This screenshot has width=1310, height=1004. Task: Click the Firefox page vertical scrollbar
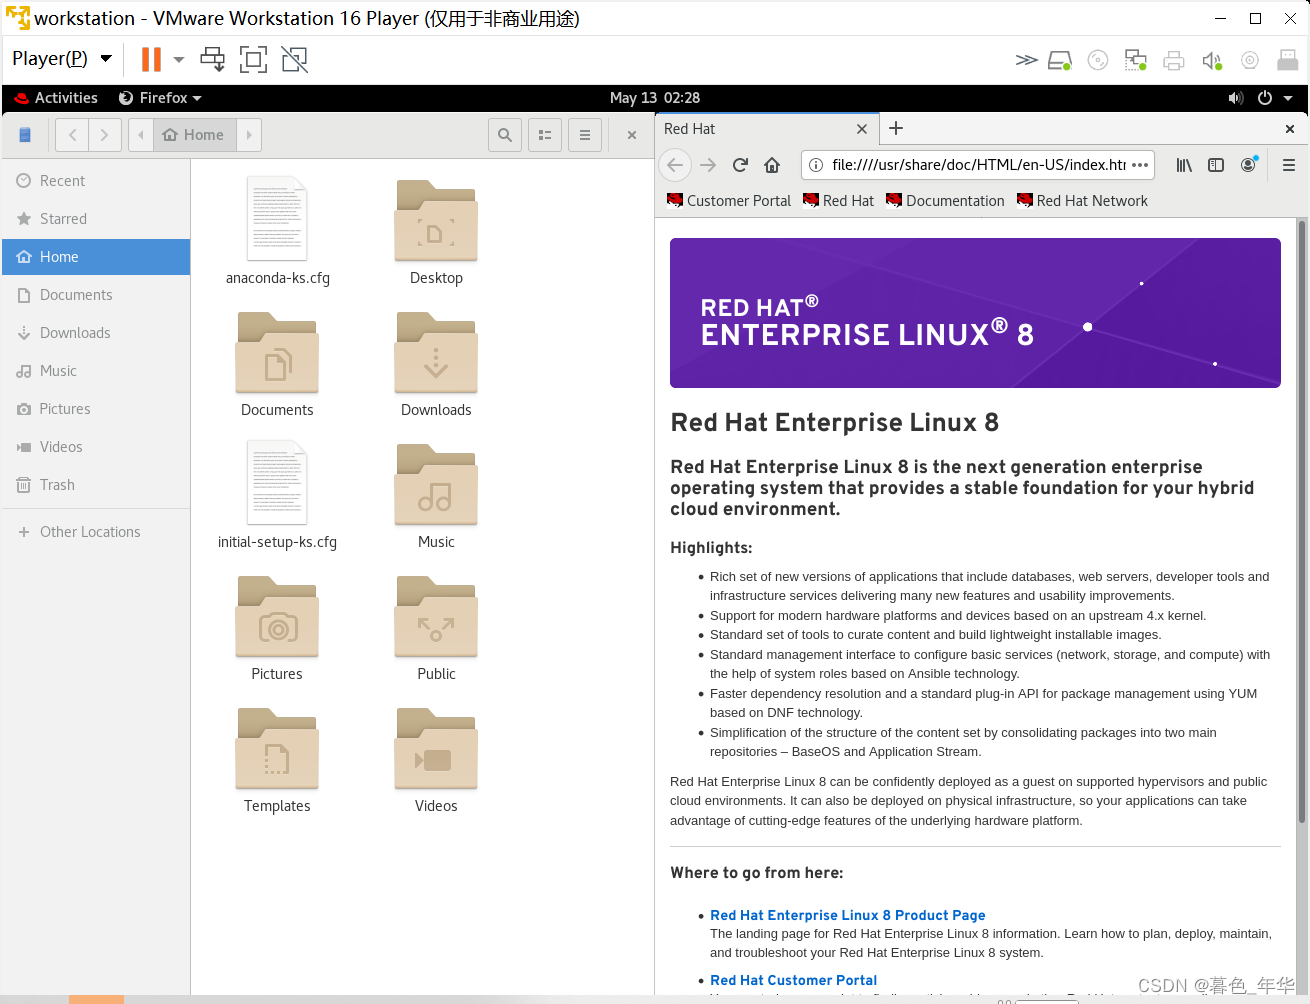1301,520
